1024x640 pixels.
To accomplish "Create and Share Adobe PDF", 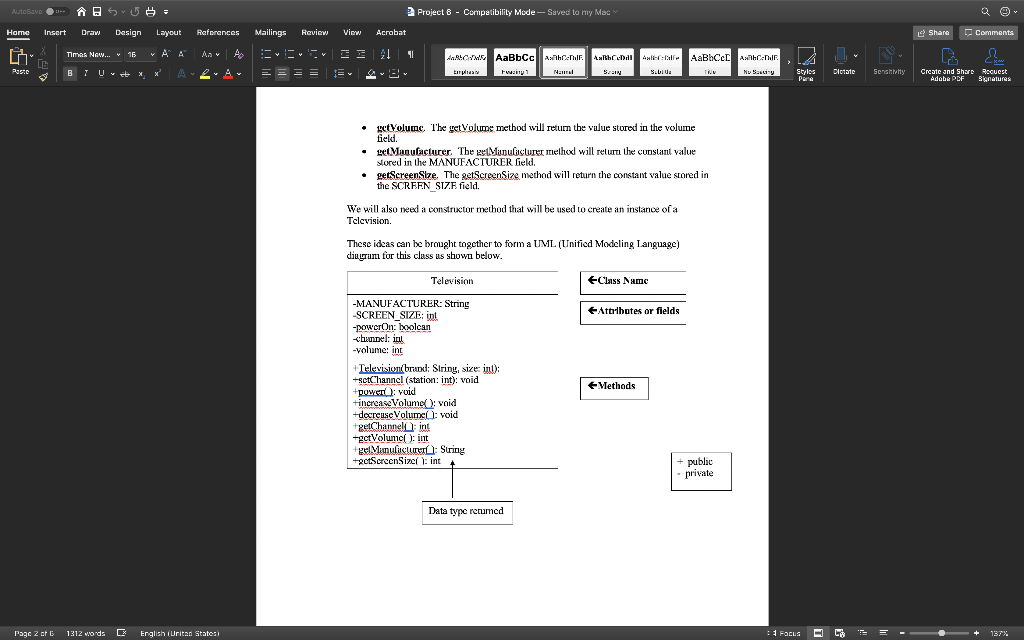I will coord(946,62).
